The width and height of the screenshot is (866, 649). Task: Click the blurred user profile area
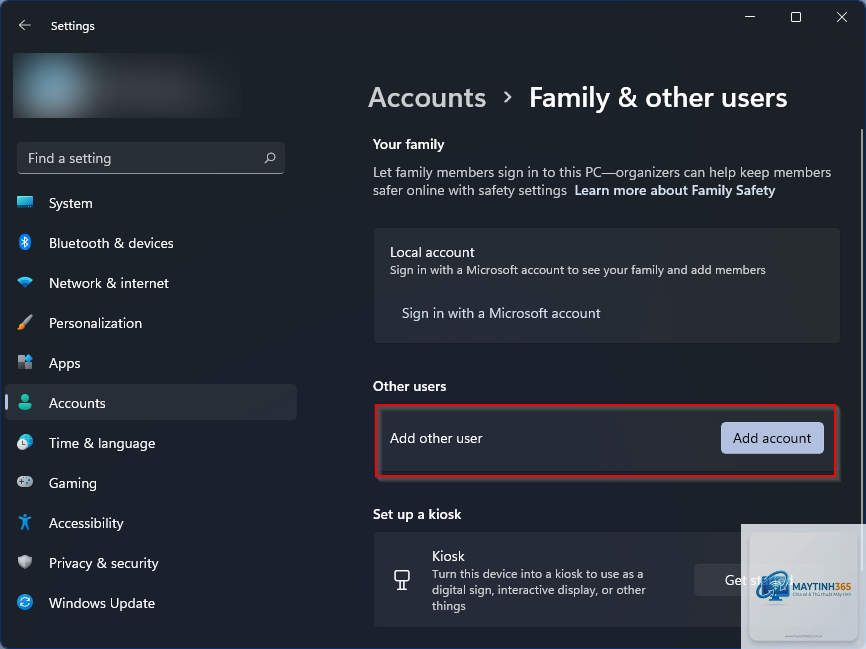point(127,86)
